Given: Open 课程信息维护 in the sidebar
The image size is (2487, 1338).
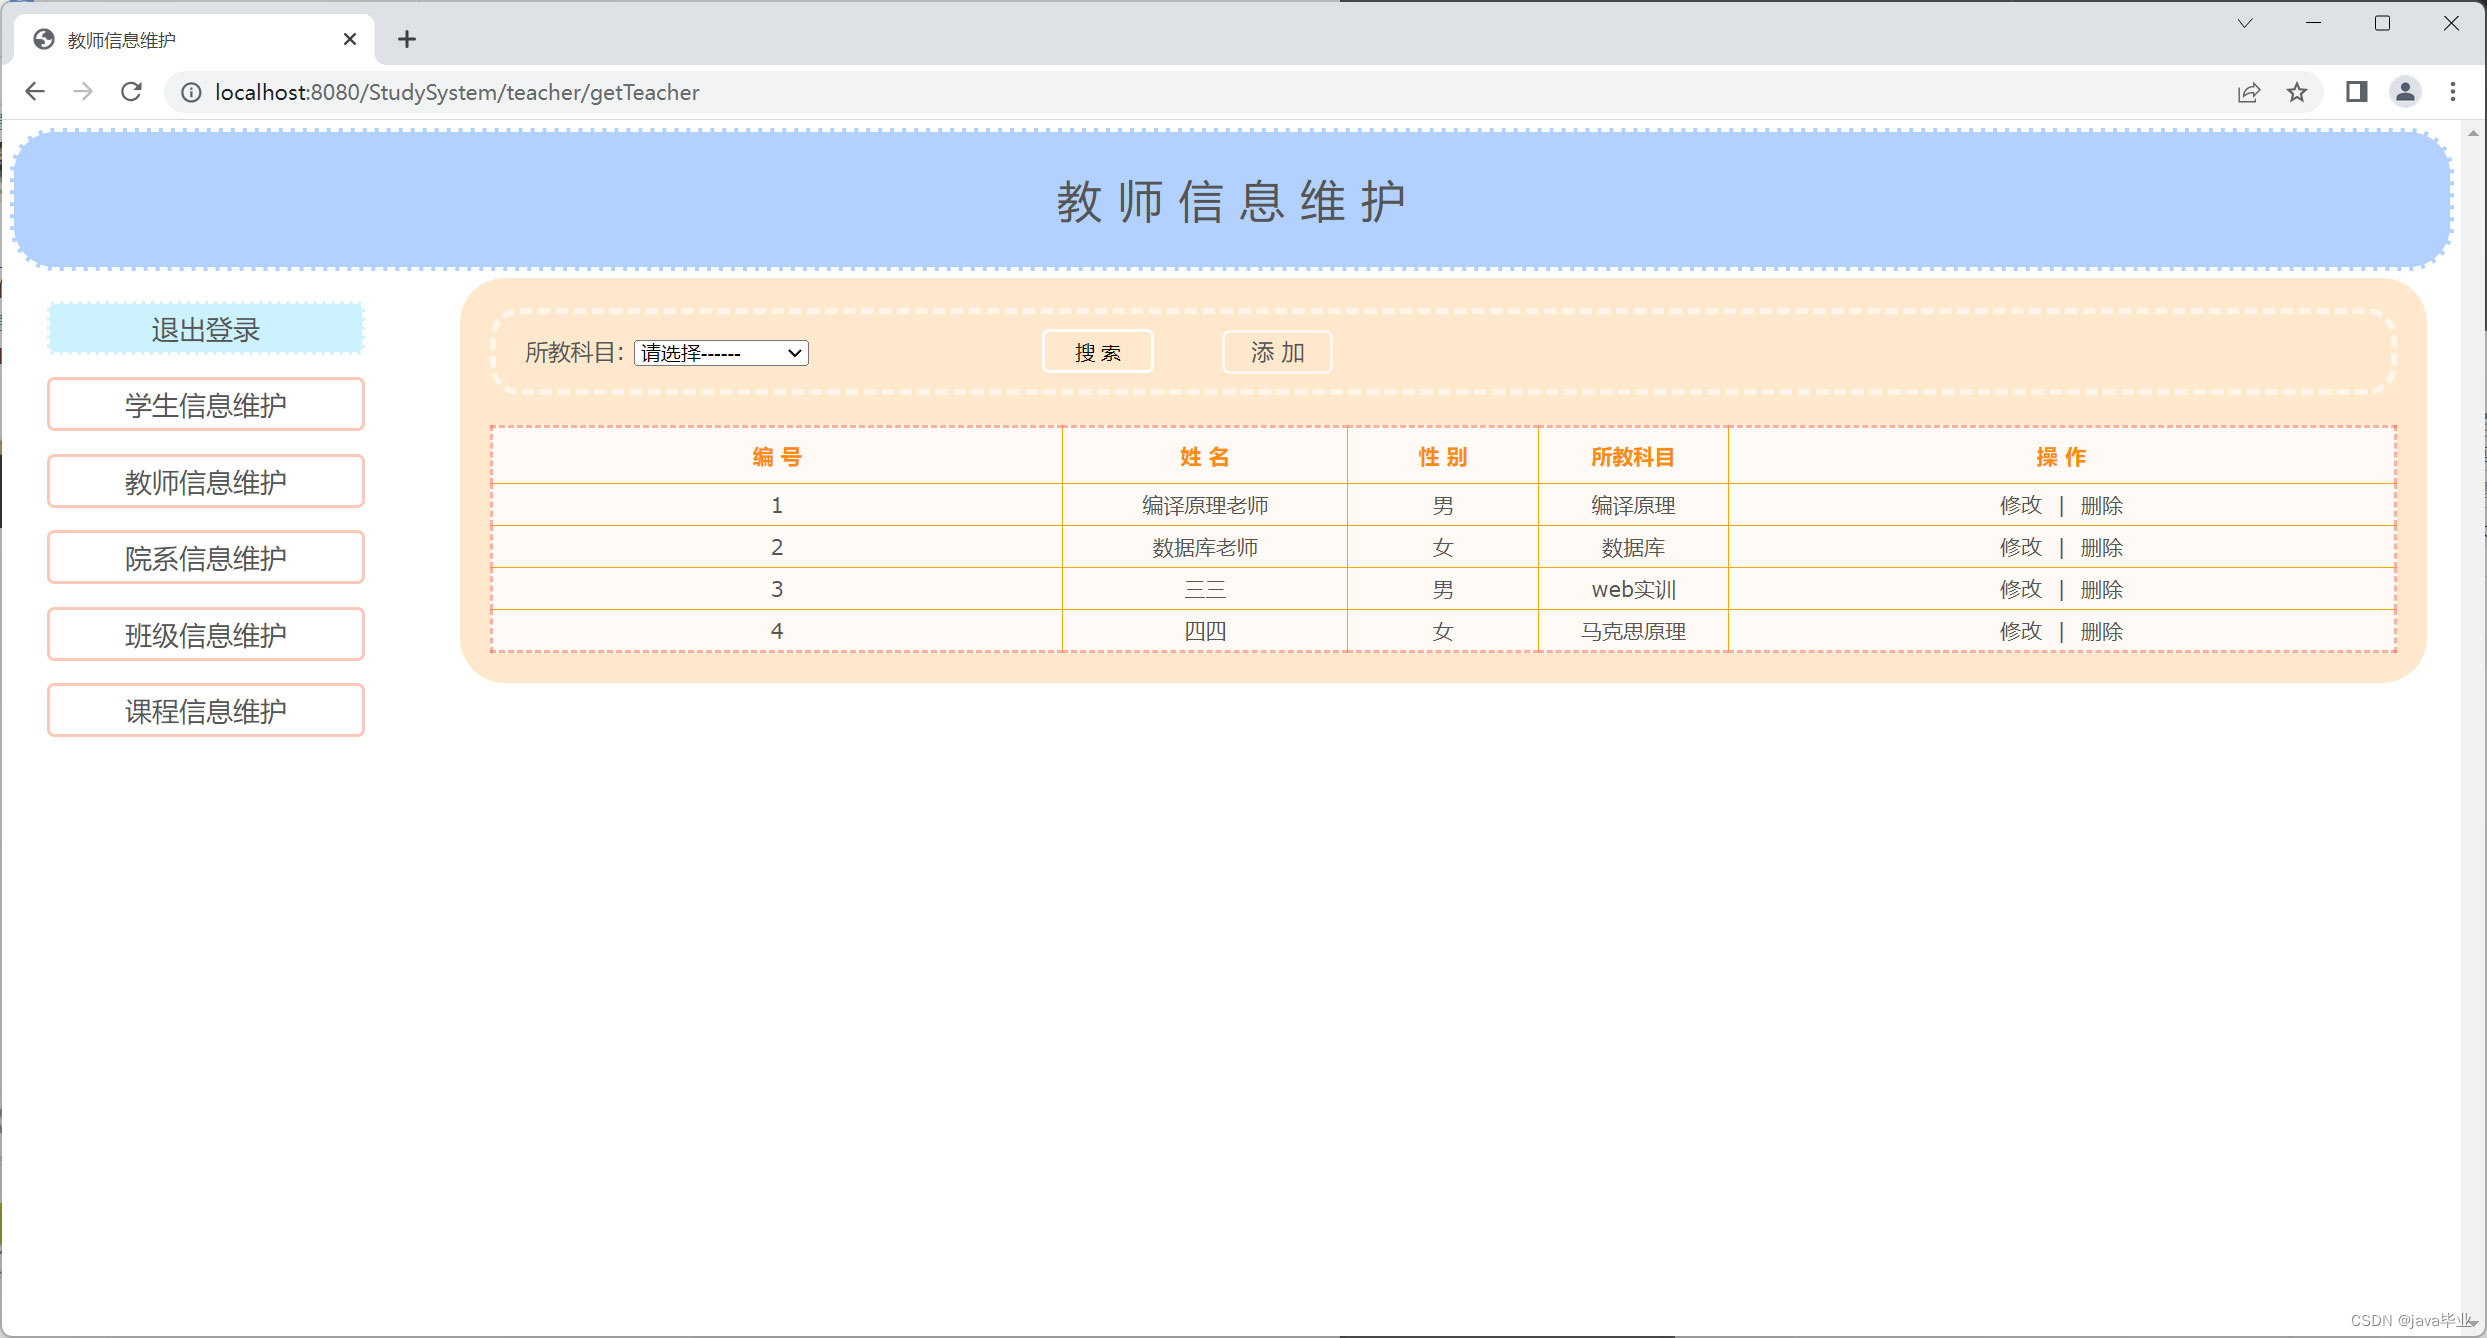Looking at the screenshot, I should coord(206,711).
